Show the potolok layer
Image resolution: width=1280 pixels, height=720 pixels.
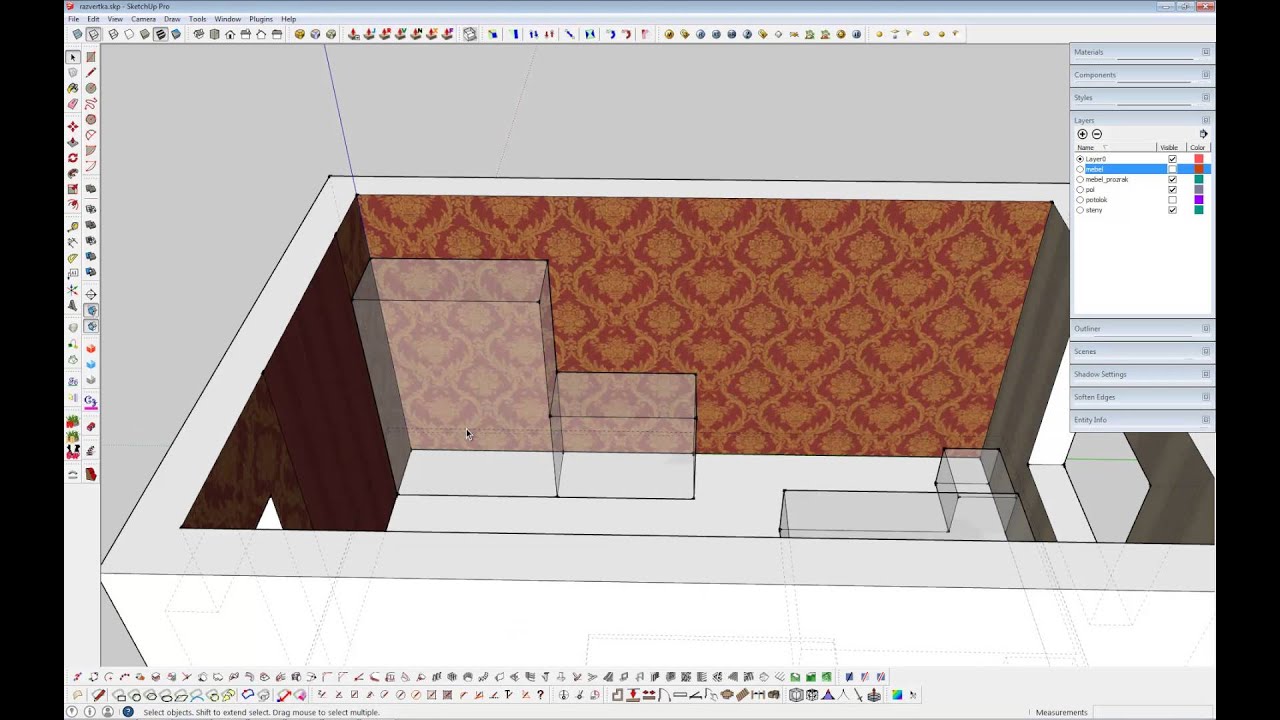coord(1172,200)
